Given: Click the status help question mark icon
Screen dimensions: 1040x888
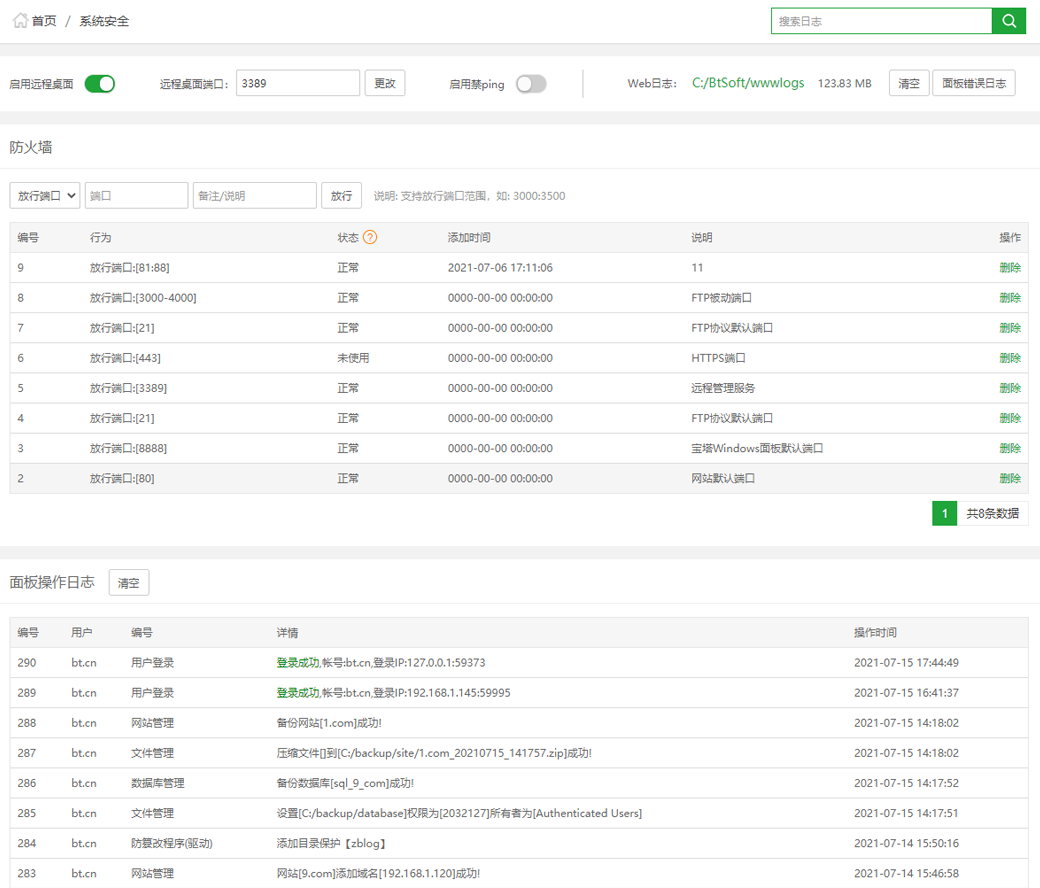Looking at the screenshot, I should pos(370,238).
